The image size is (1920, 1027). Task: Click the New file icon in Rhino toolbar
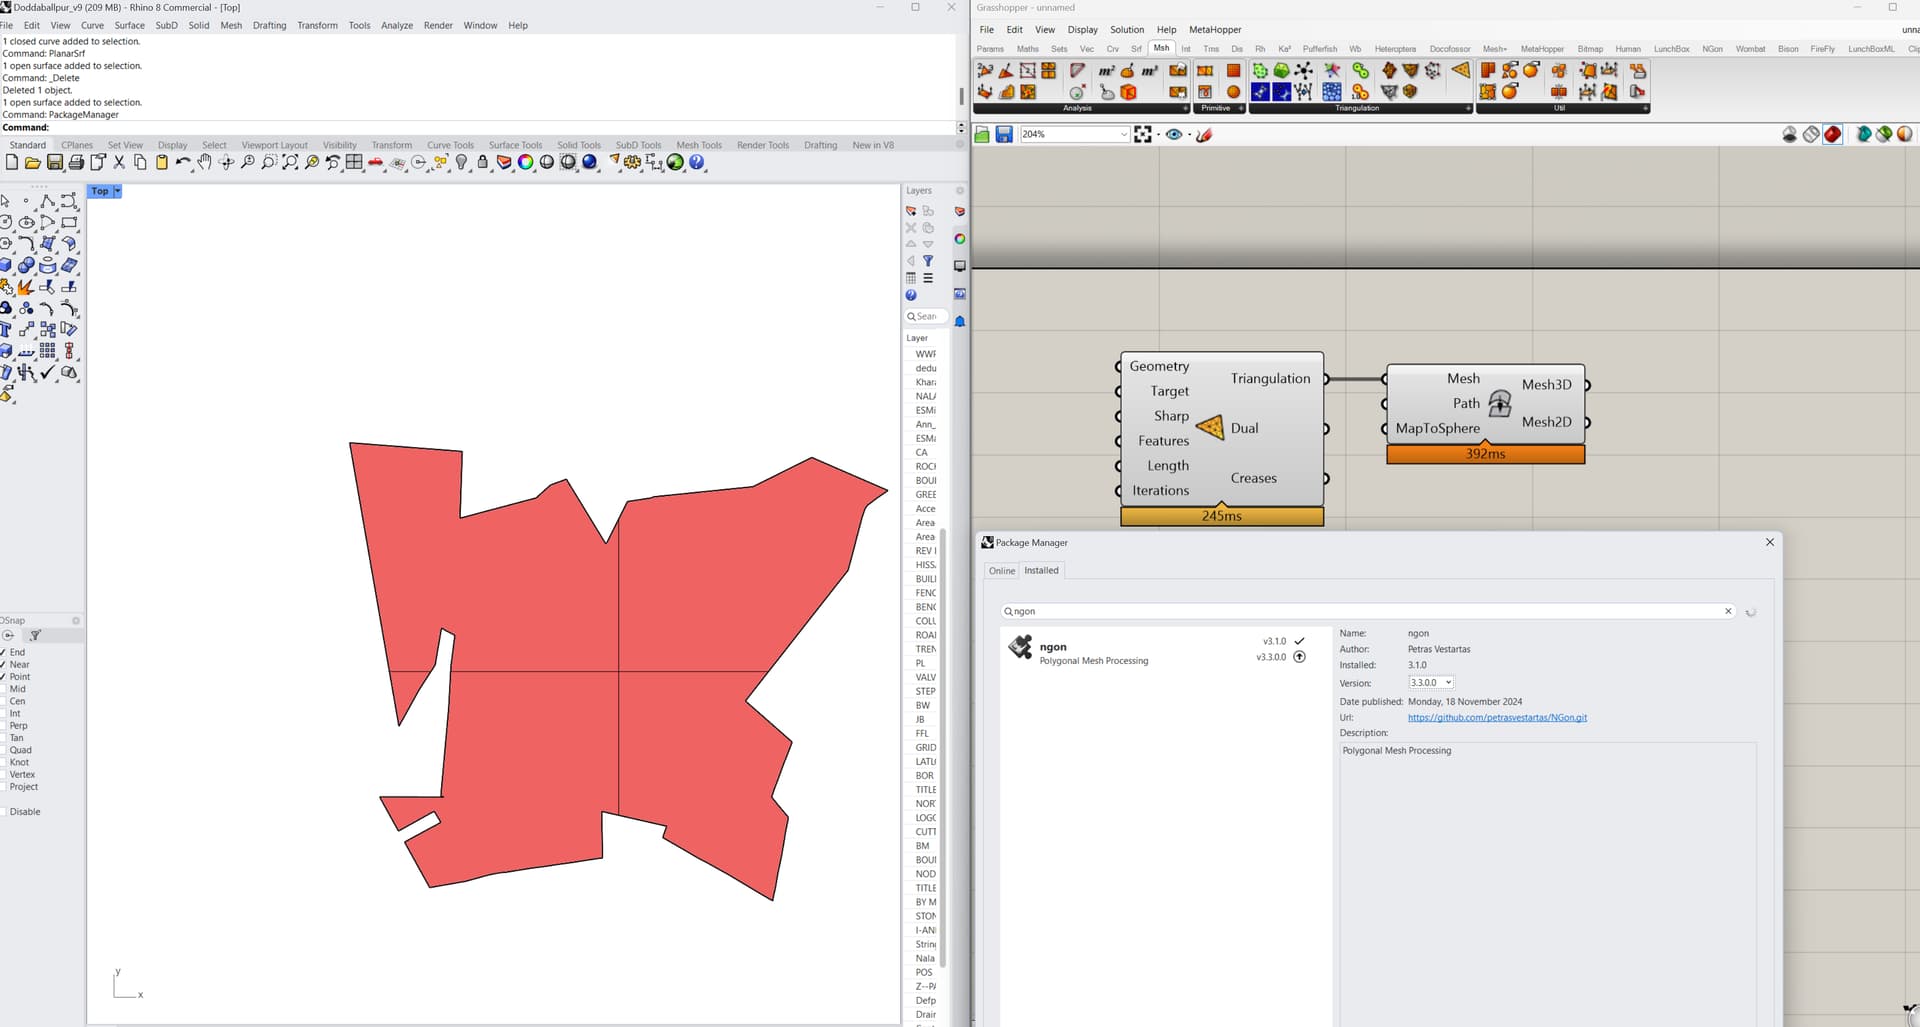[12, 162]
